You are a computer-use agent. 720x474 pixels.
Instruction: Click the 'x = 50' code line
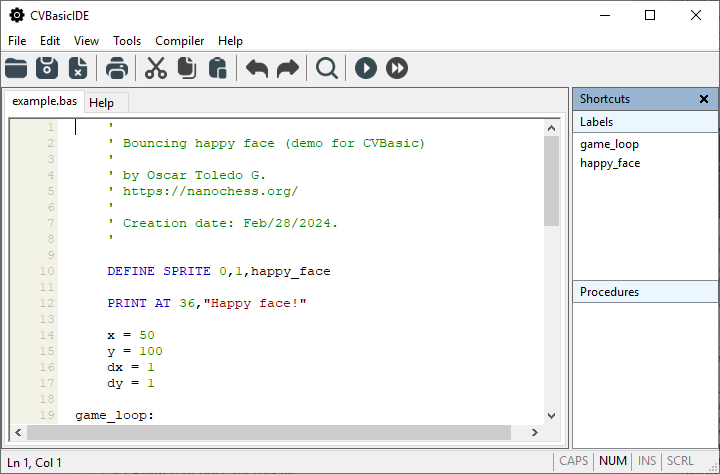[131, 335]
